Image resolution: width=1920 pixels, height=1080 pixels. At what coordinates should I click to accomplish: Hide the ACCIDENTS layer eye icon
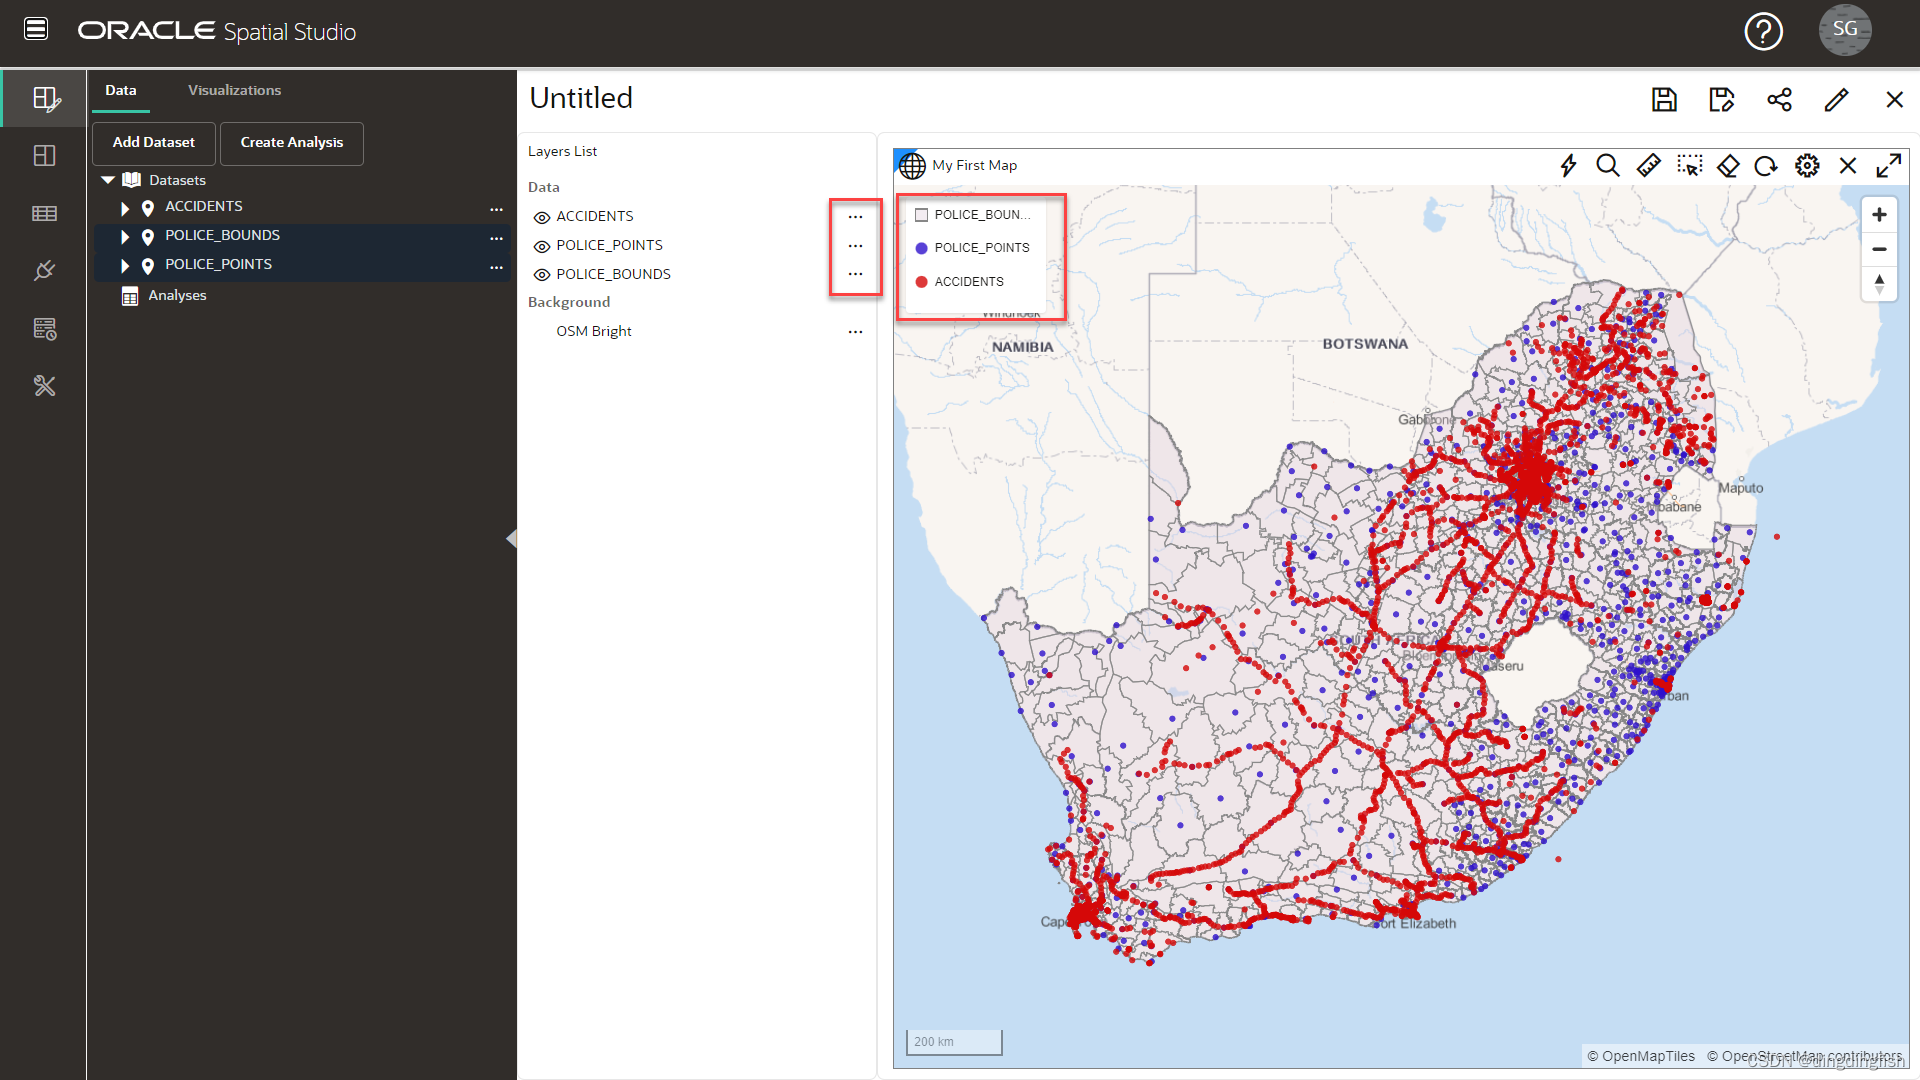(542, 217)
